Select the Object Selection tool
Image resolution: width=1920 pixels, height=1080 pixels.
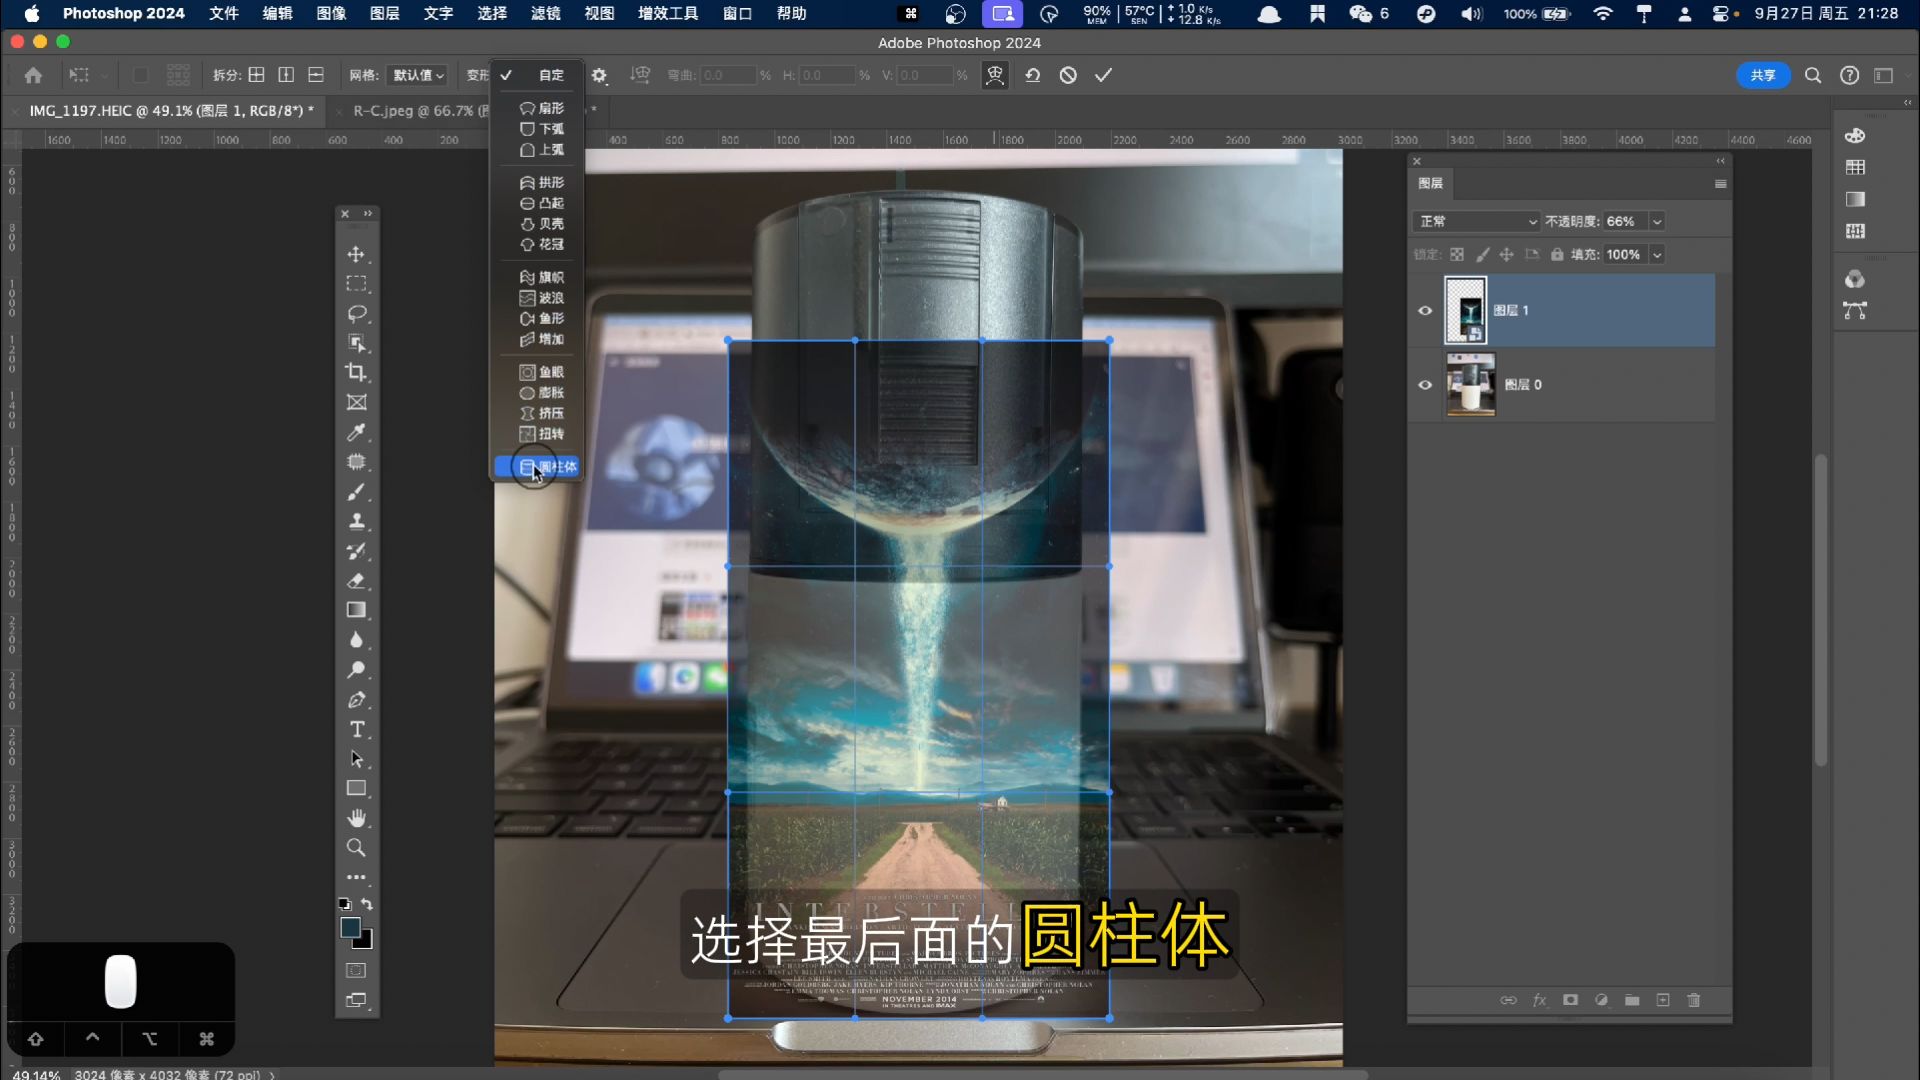[x=356, y=343]
